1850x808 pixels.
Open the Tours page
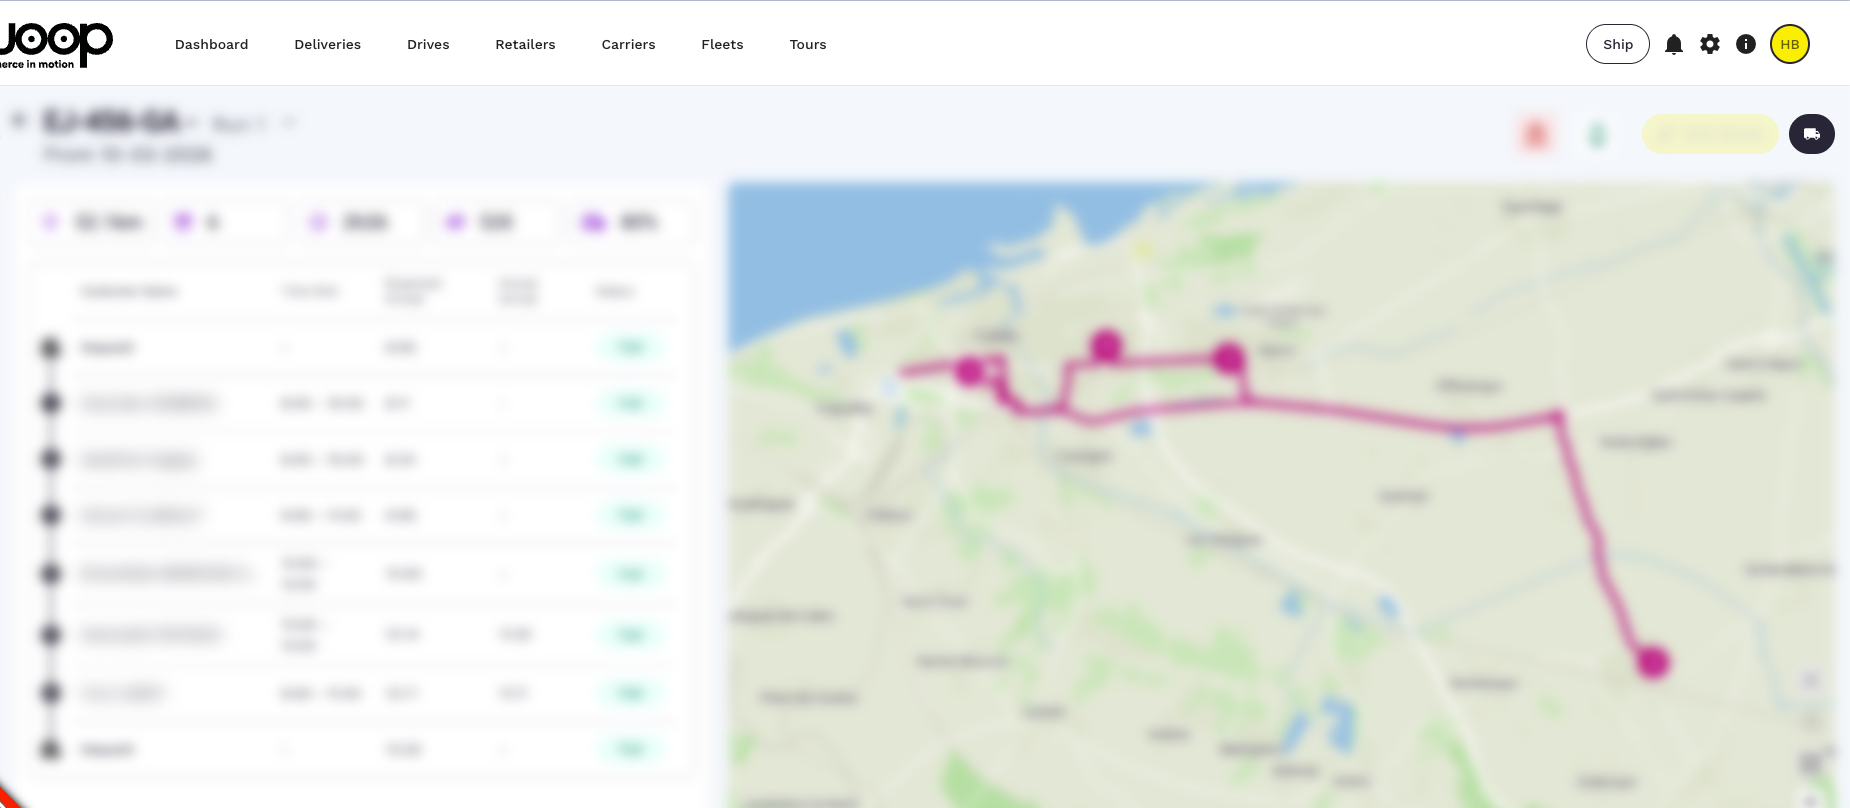pos(807,45)
